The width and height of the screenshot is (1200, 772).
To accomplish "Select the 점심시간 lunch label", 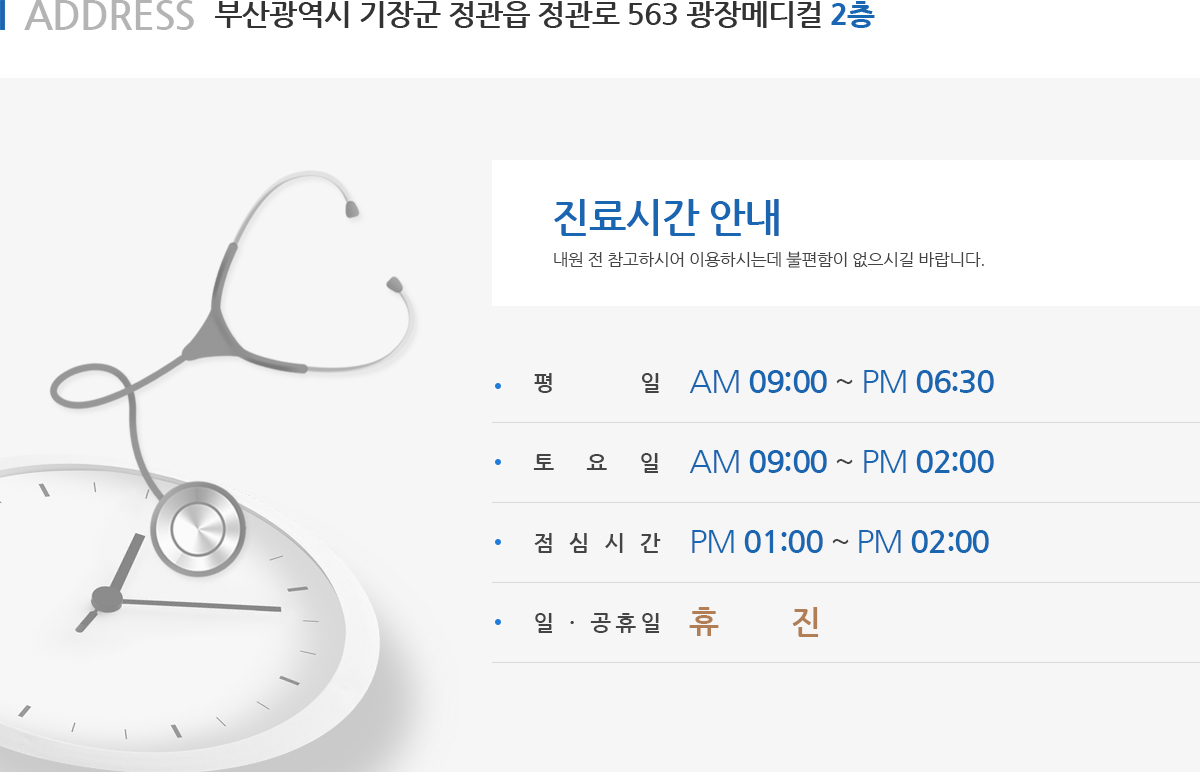I will click(598, 543).
